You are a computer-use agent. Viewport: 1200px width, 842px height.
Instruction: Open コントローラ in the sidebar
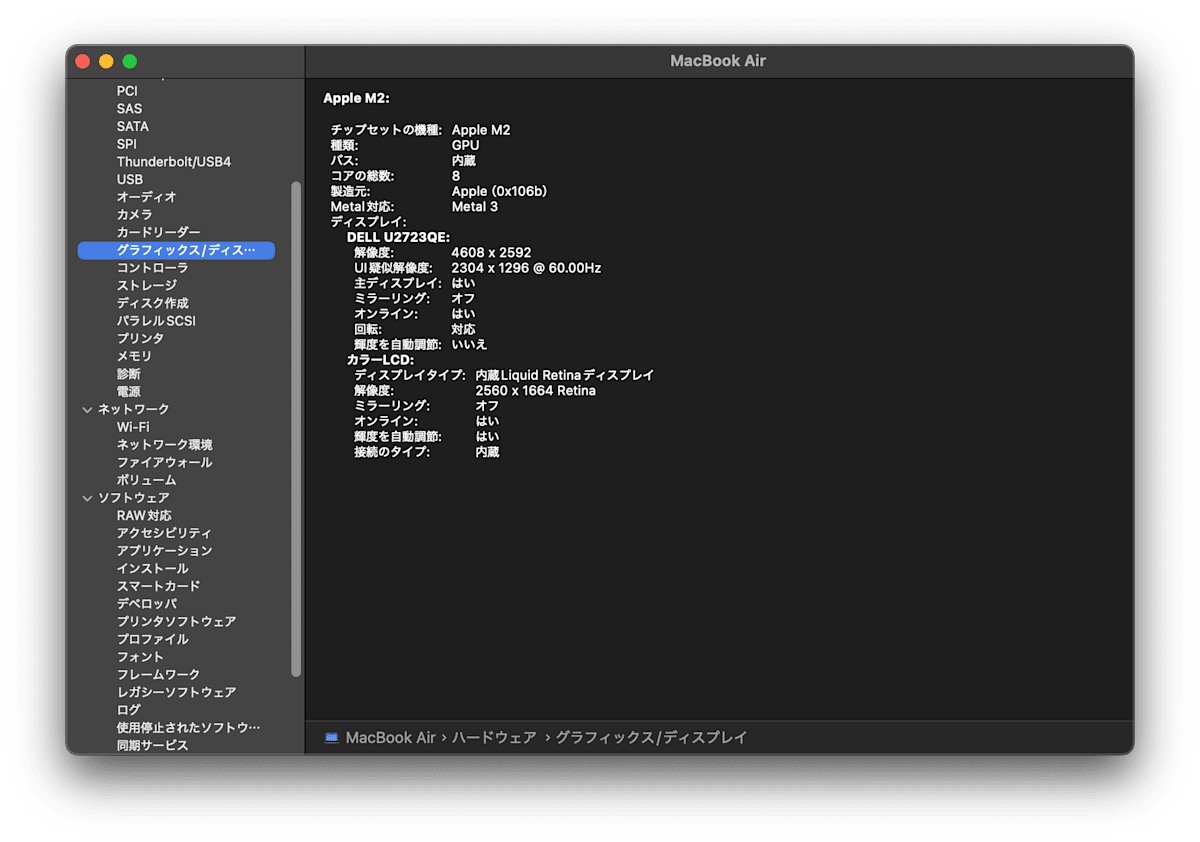pyautogui.click(x=152, y=268)
